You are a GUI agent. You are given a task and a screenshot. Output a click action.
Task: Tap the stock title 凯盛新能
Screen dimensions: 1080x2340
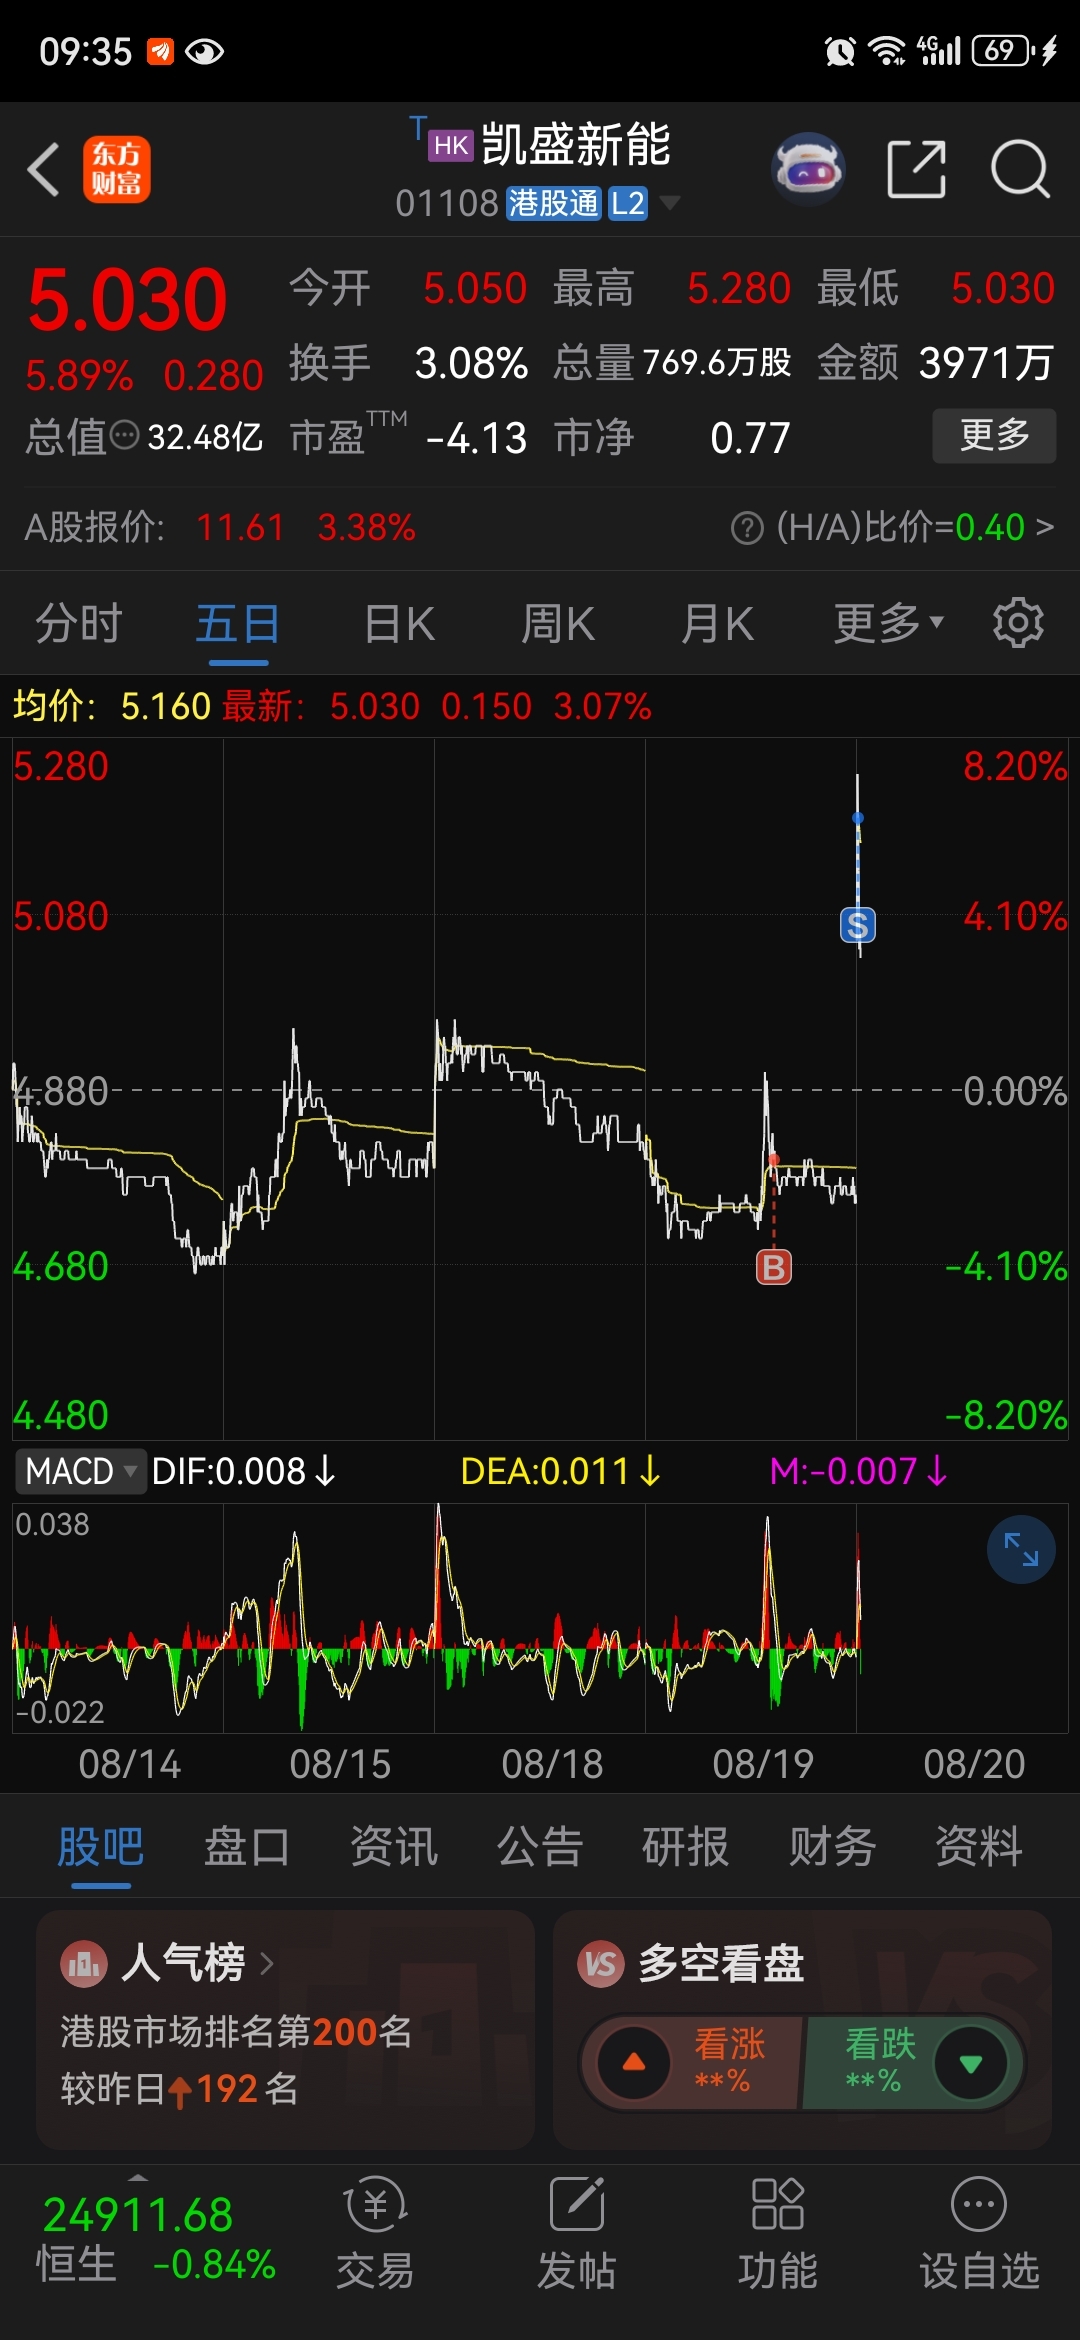click(575, 145)
